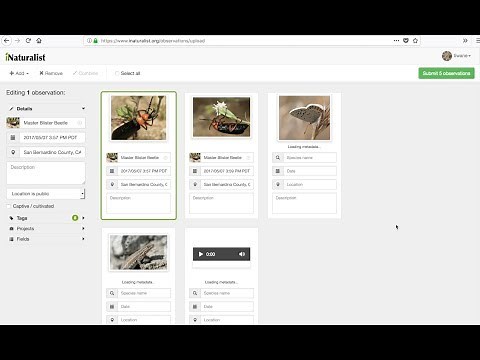Click calendar icon on lizard card
The width and height of the screenshot is (480, 360).
(x=112, y=306)
